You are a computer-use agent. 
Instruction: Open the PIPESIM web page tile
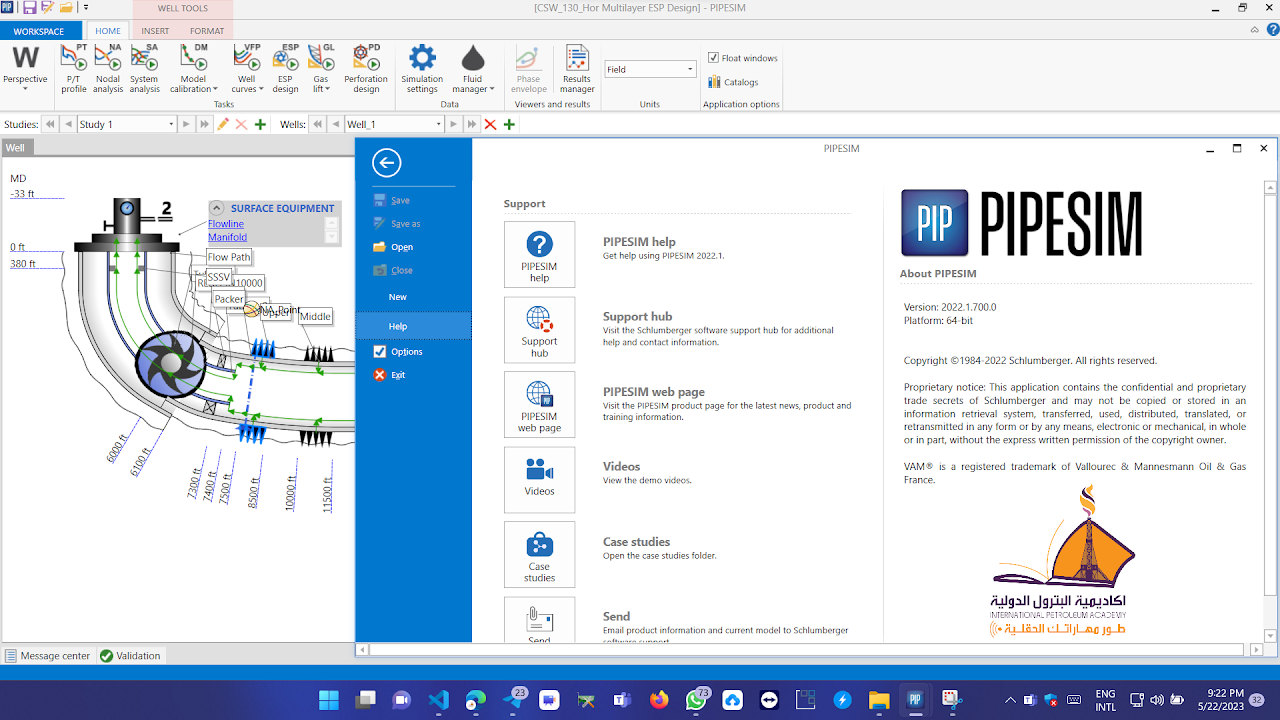click(x=539, y=404)
